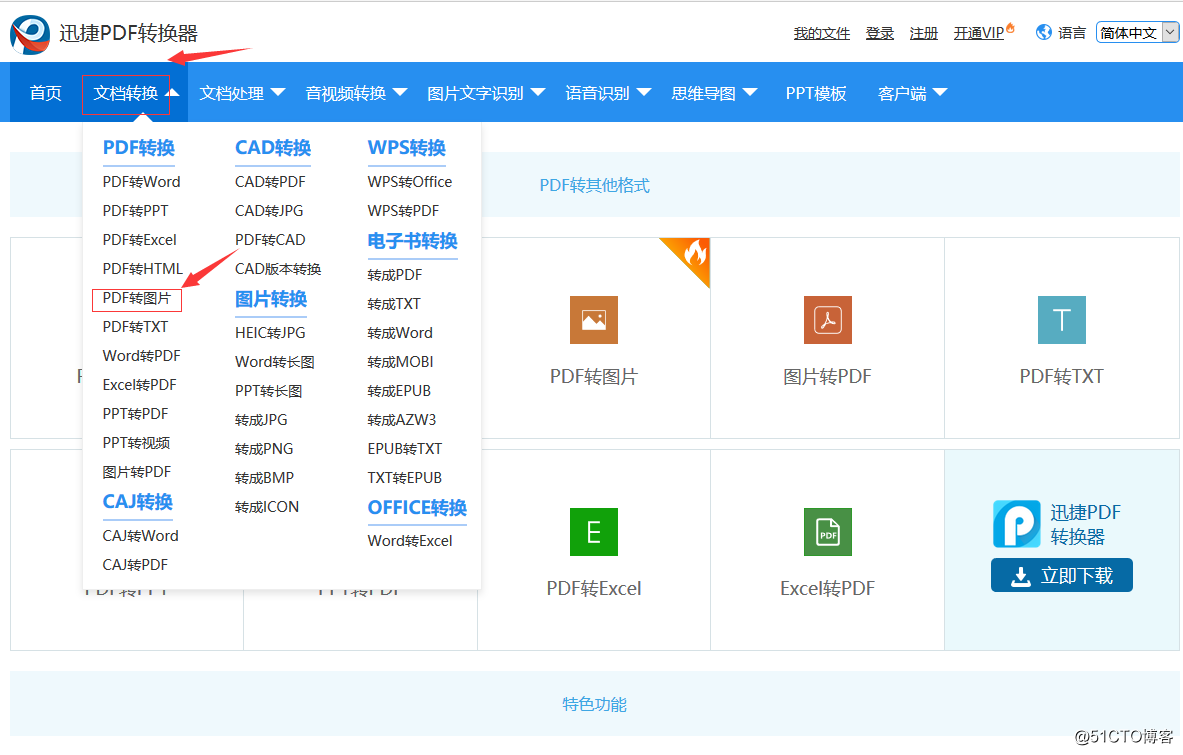Select PDF转Word from the menu
This screenshot has height=755, width=1183.
(141, 182)
